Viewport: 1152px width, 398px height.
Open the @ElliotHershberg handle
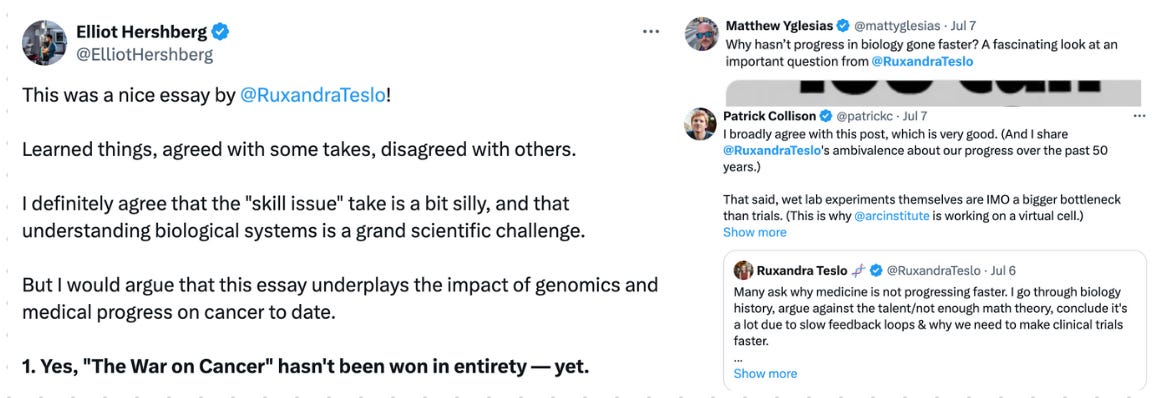pyautogui.click(x=144, y=54)
